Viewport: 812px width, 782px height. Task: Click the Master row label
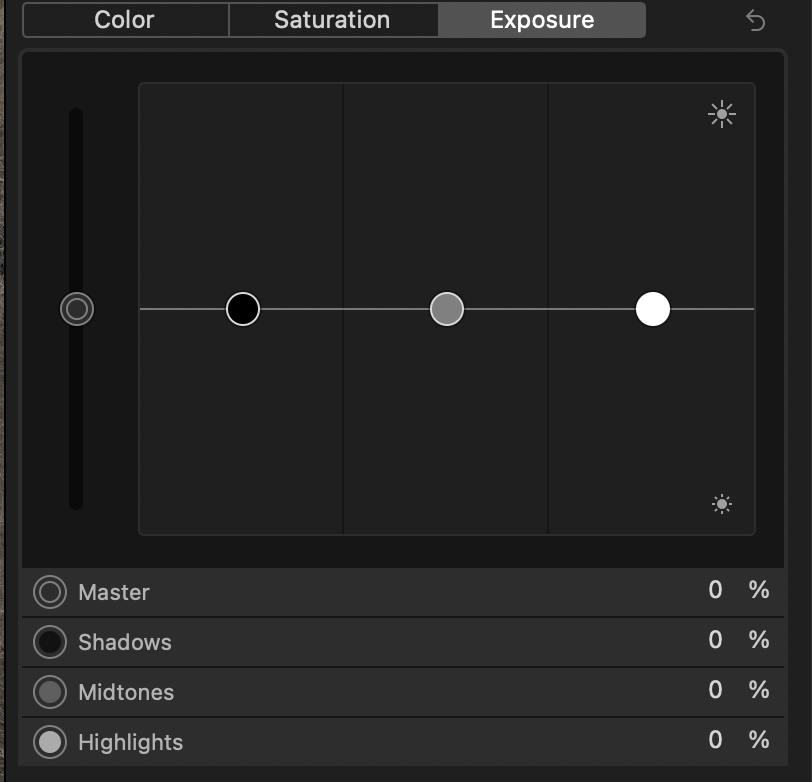(x=114, y=593)
